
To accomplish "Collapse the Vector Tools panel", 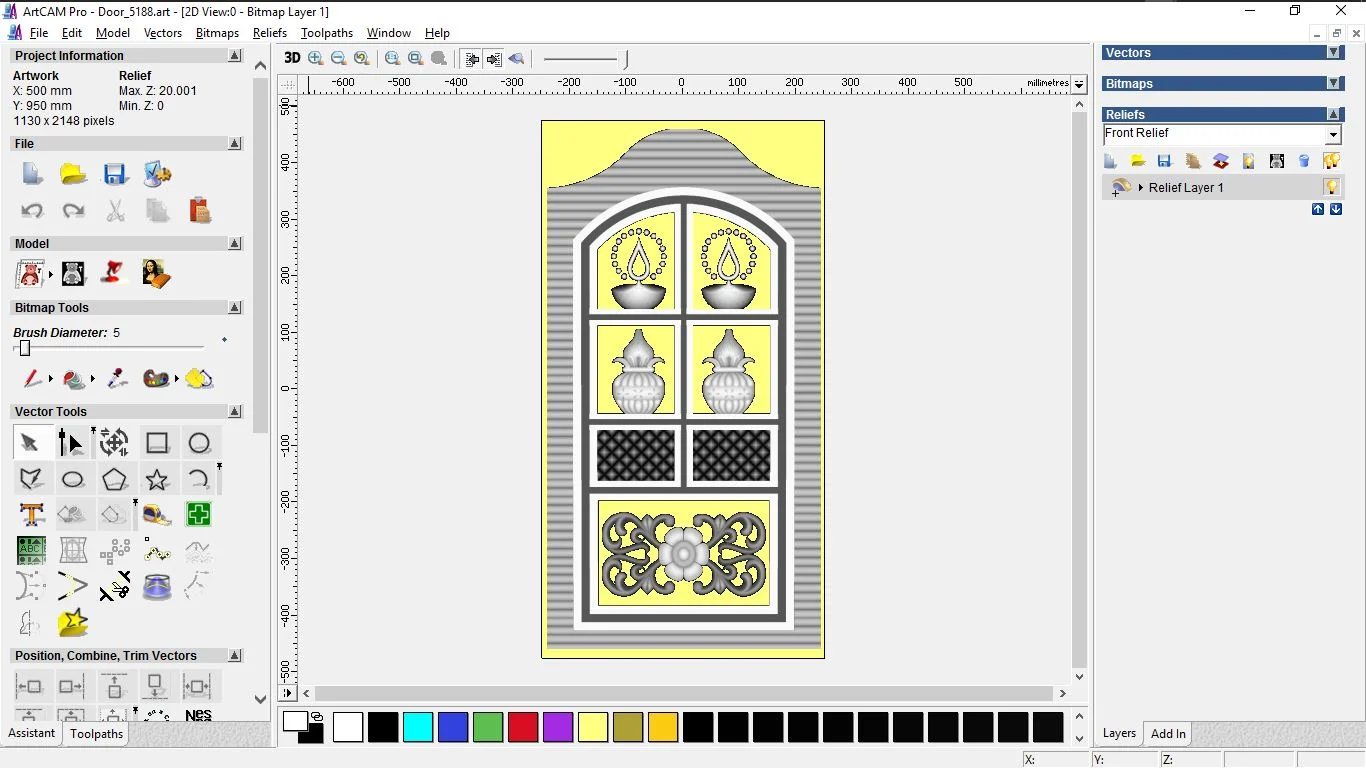I will [235, 411].
